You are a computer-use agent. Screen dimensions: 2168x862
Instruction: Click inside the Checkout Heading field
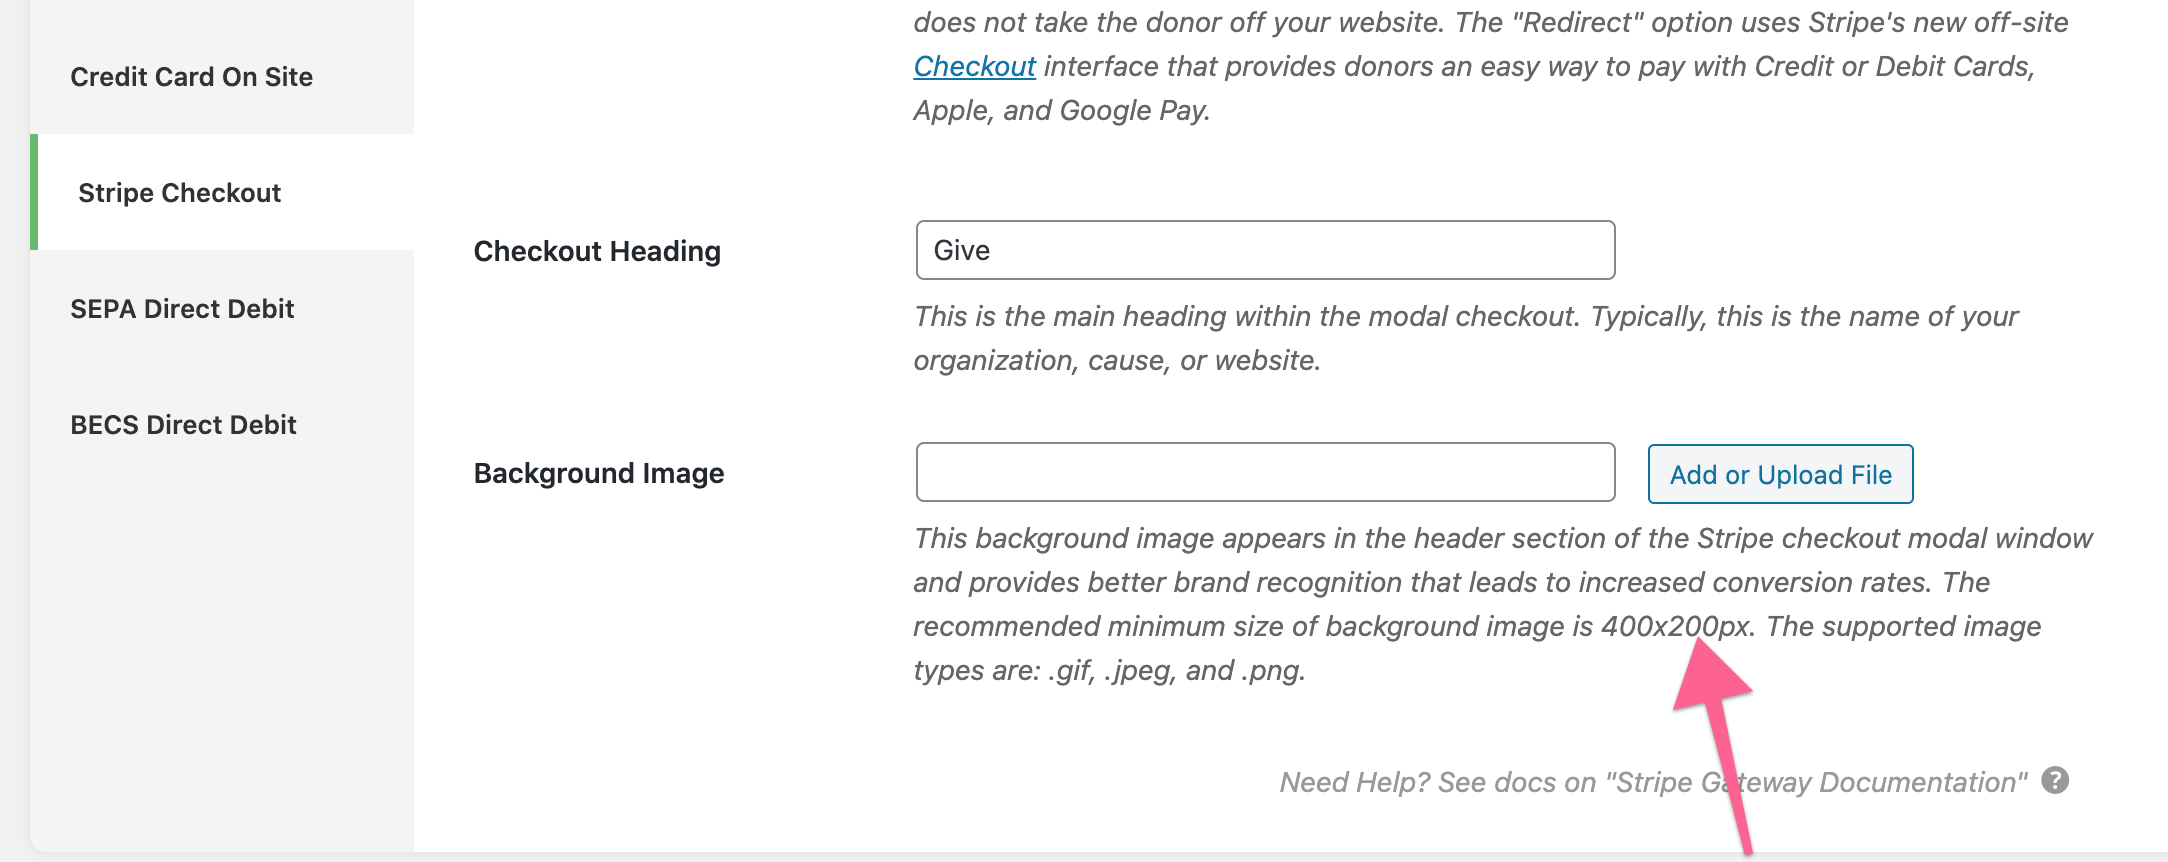[1265, 250]
